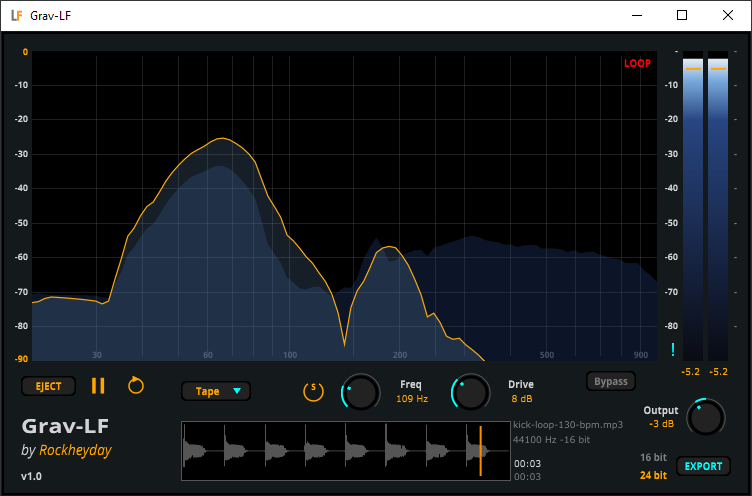Click the orange loop restart icon

136,385
